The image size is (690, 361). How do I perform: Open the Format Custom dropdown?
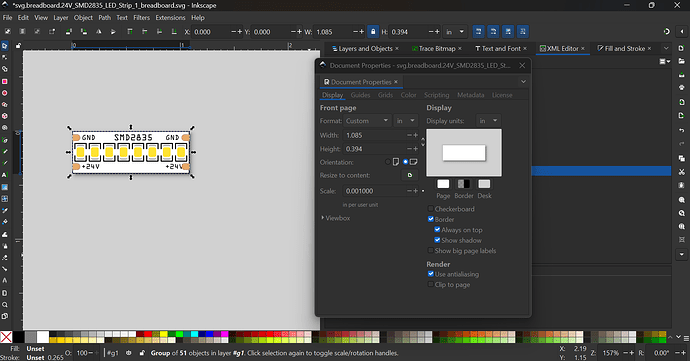(367, 121)
